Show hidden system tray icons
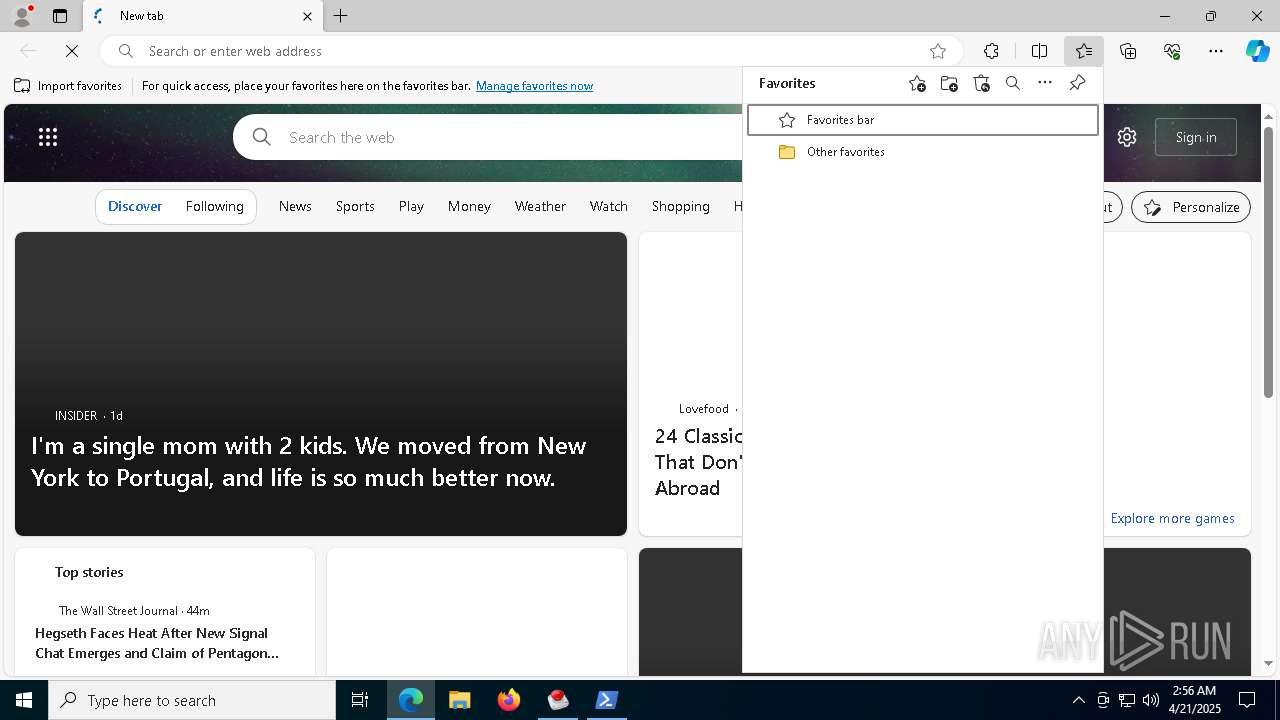The image size is (1280, 720). point(1078,700)
